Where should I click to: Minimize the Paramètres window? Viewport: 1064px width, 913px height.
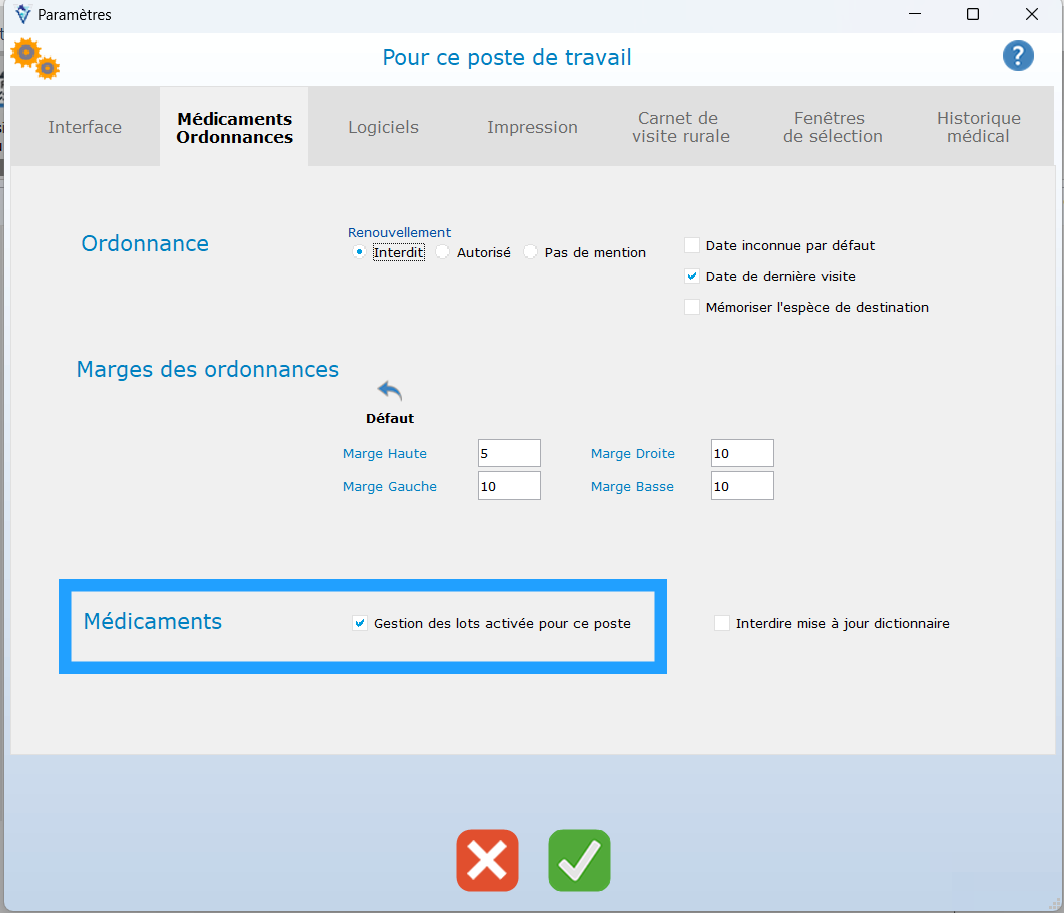[x=915, y=14]
